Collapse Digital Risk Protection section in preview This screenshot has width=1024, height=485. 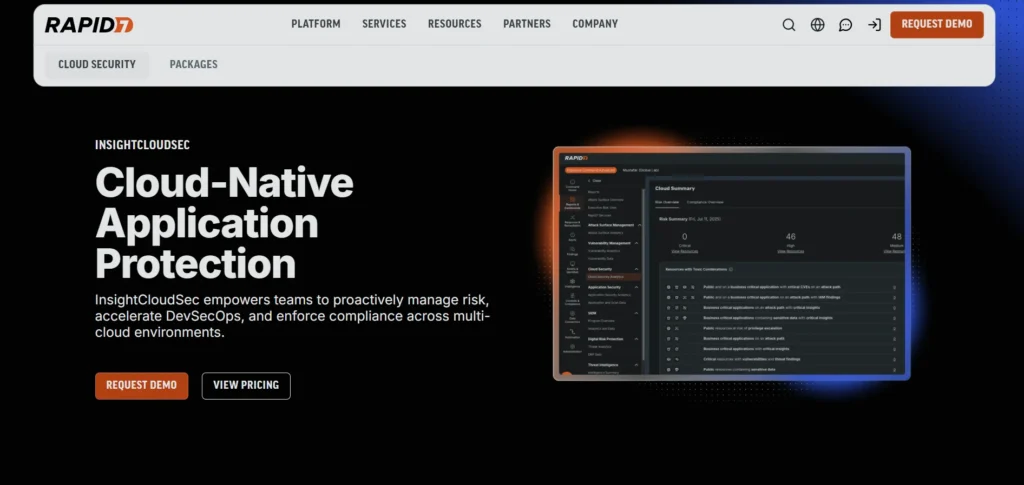637,339
